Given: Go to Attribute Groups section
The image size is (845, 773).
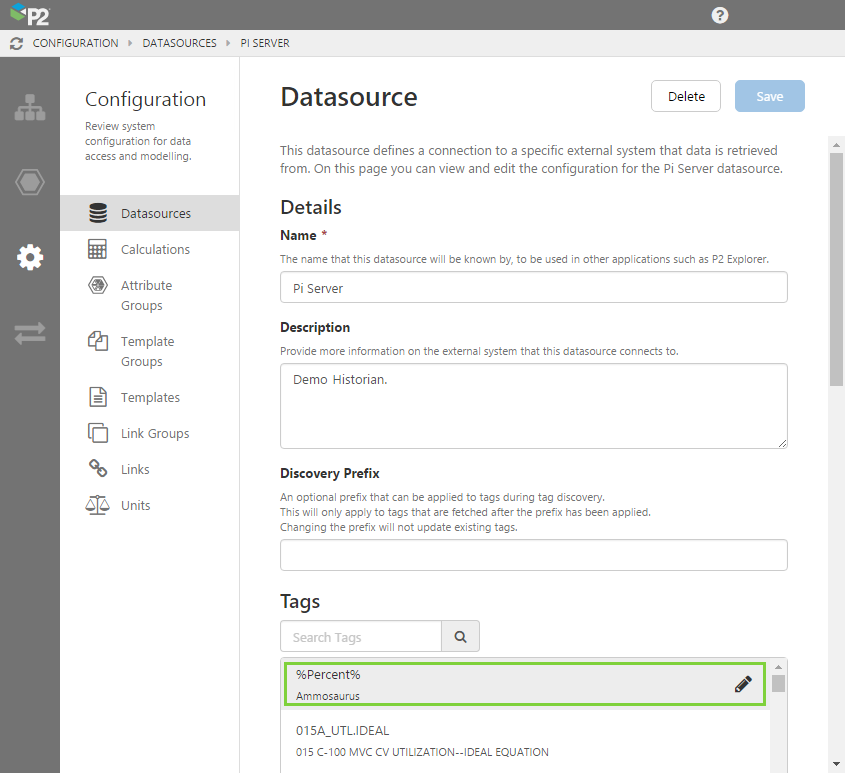Looking at the screenshot, I should coord(146,295).
